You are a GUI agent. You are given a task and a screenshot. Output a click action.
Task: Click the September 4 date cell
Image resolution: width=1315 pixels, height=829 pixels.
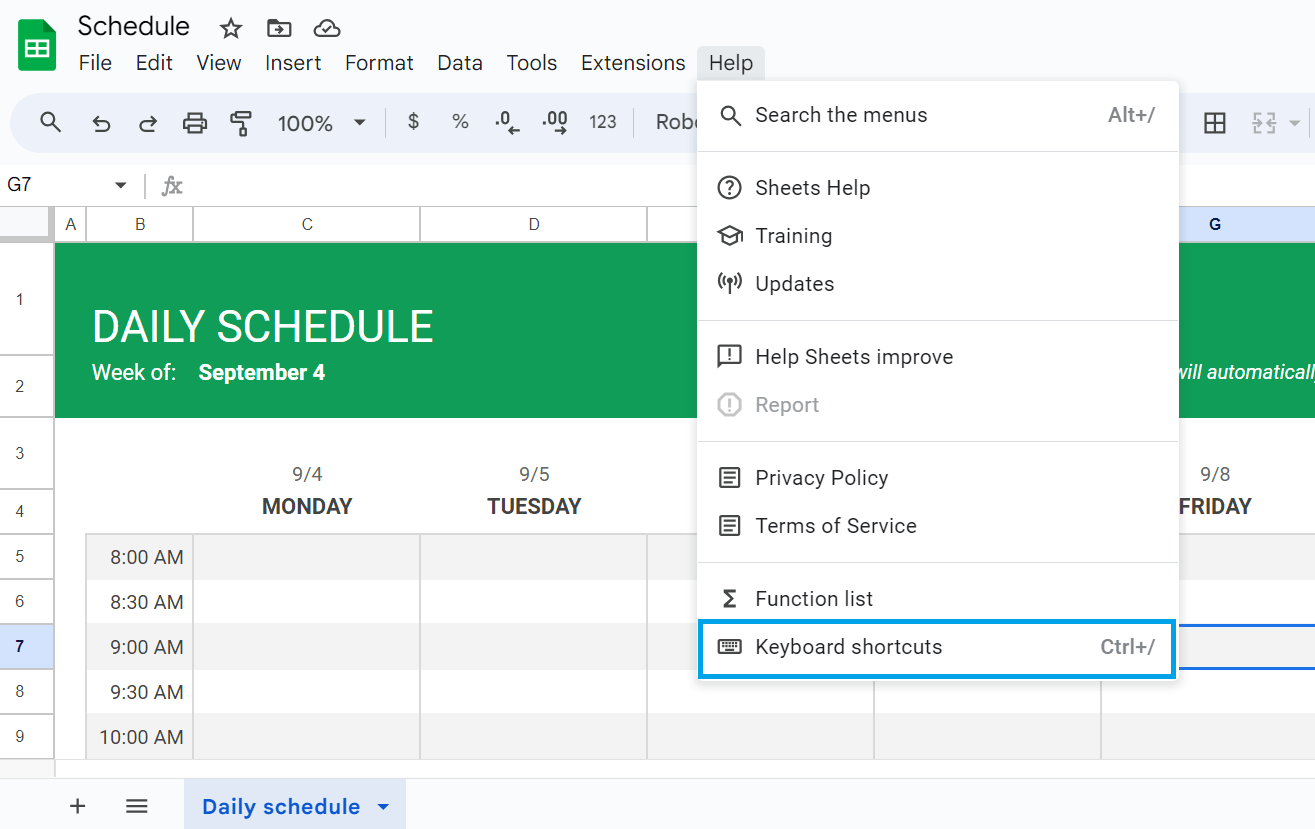coord(261,373)
